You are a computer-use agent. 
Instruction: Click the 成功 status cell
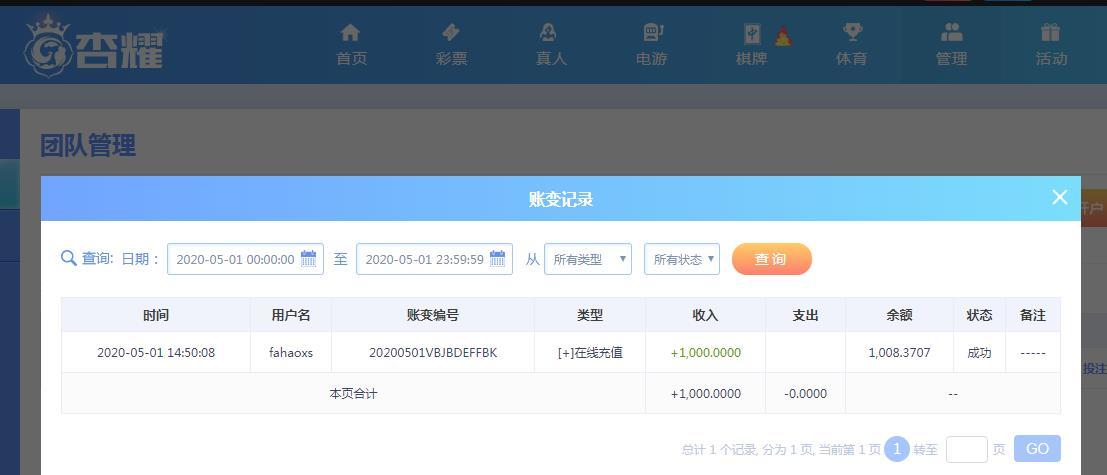pos(979,352)
